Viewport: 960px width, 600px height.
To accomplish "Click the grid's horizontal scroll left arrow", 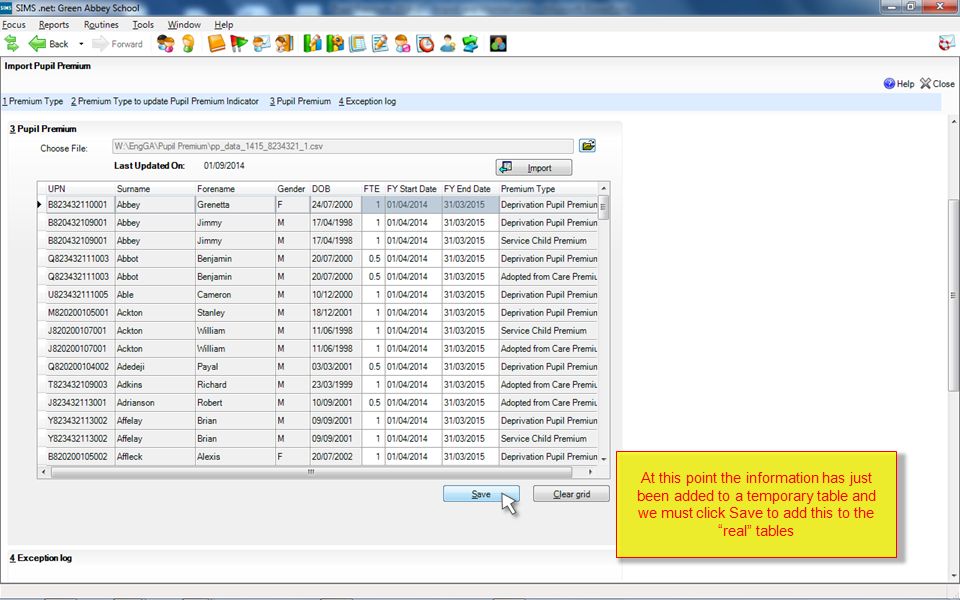I will [43, 472].
